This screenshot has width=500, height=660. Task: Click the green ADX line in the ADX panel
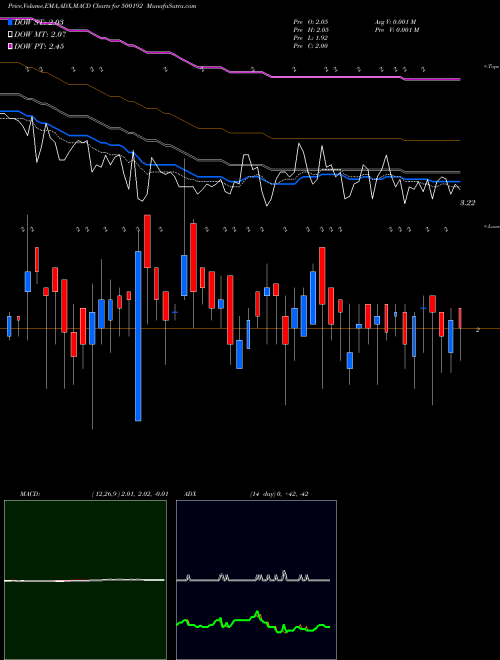pyautogui.click(x=253, y=623)
